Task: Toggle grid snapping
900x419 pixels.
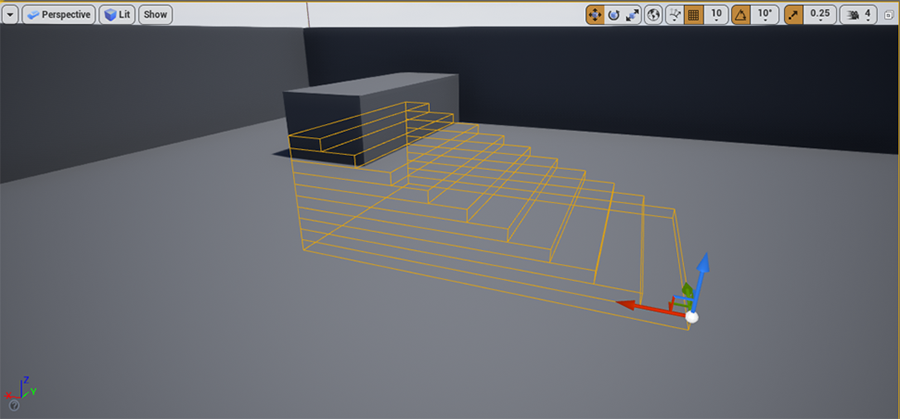Action: pos(693,15)
